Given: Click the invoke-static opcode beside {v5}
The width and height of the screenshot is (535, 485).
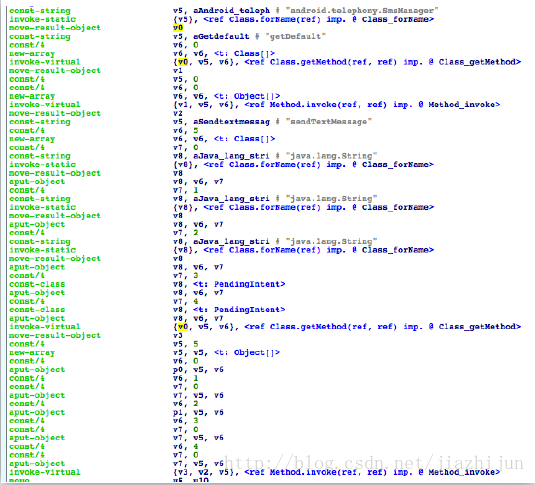Looking at the screenshot, I should (x=42, y=19).
